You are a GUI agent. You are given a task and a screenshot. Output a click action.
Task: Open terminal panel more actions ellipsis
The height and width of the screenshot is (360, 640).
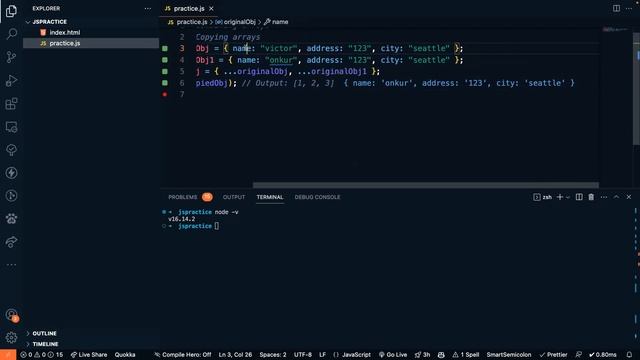click(x=604, y=197)
